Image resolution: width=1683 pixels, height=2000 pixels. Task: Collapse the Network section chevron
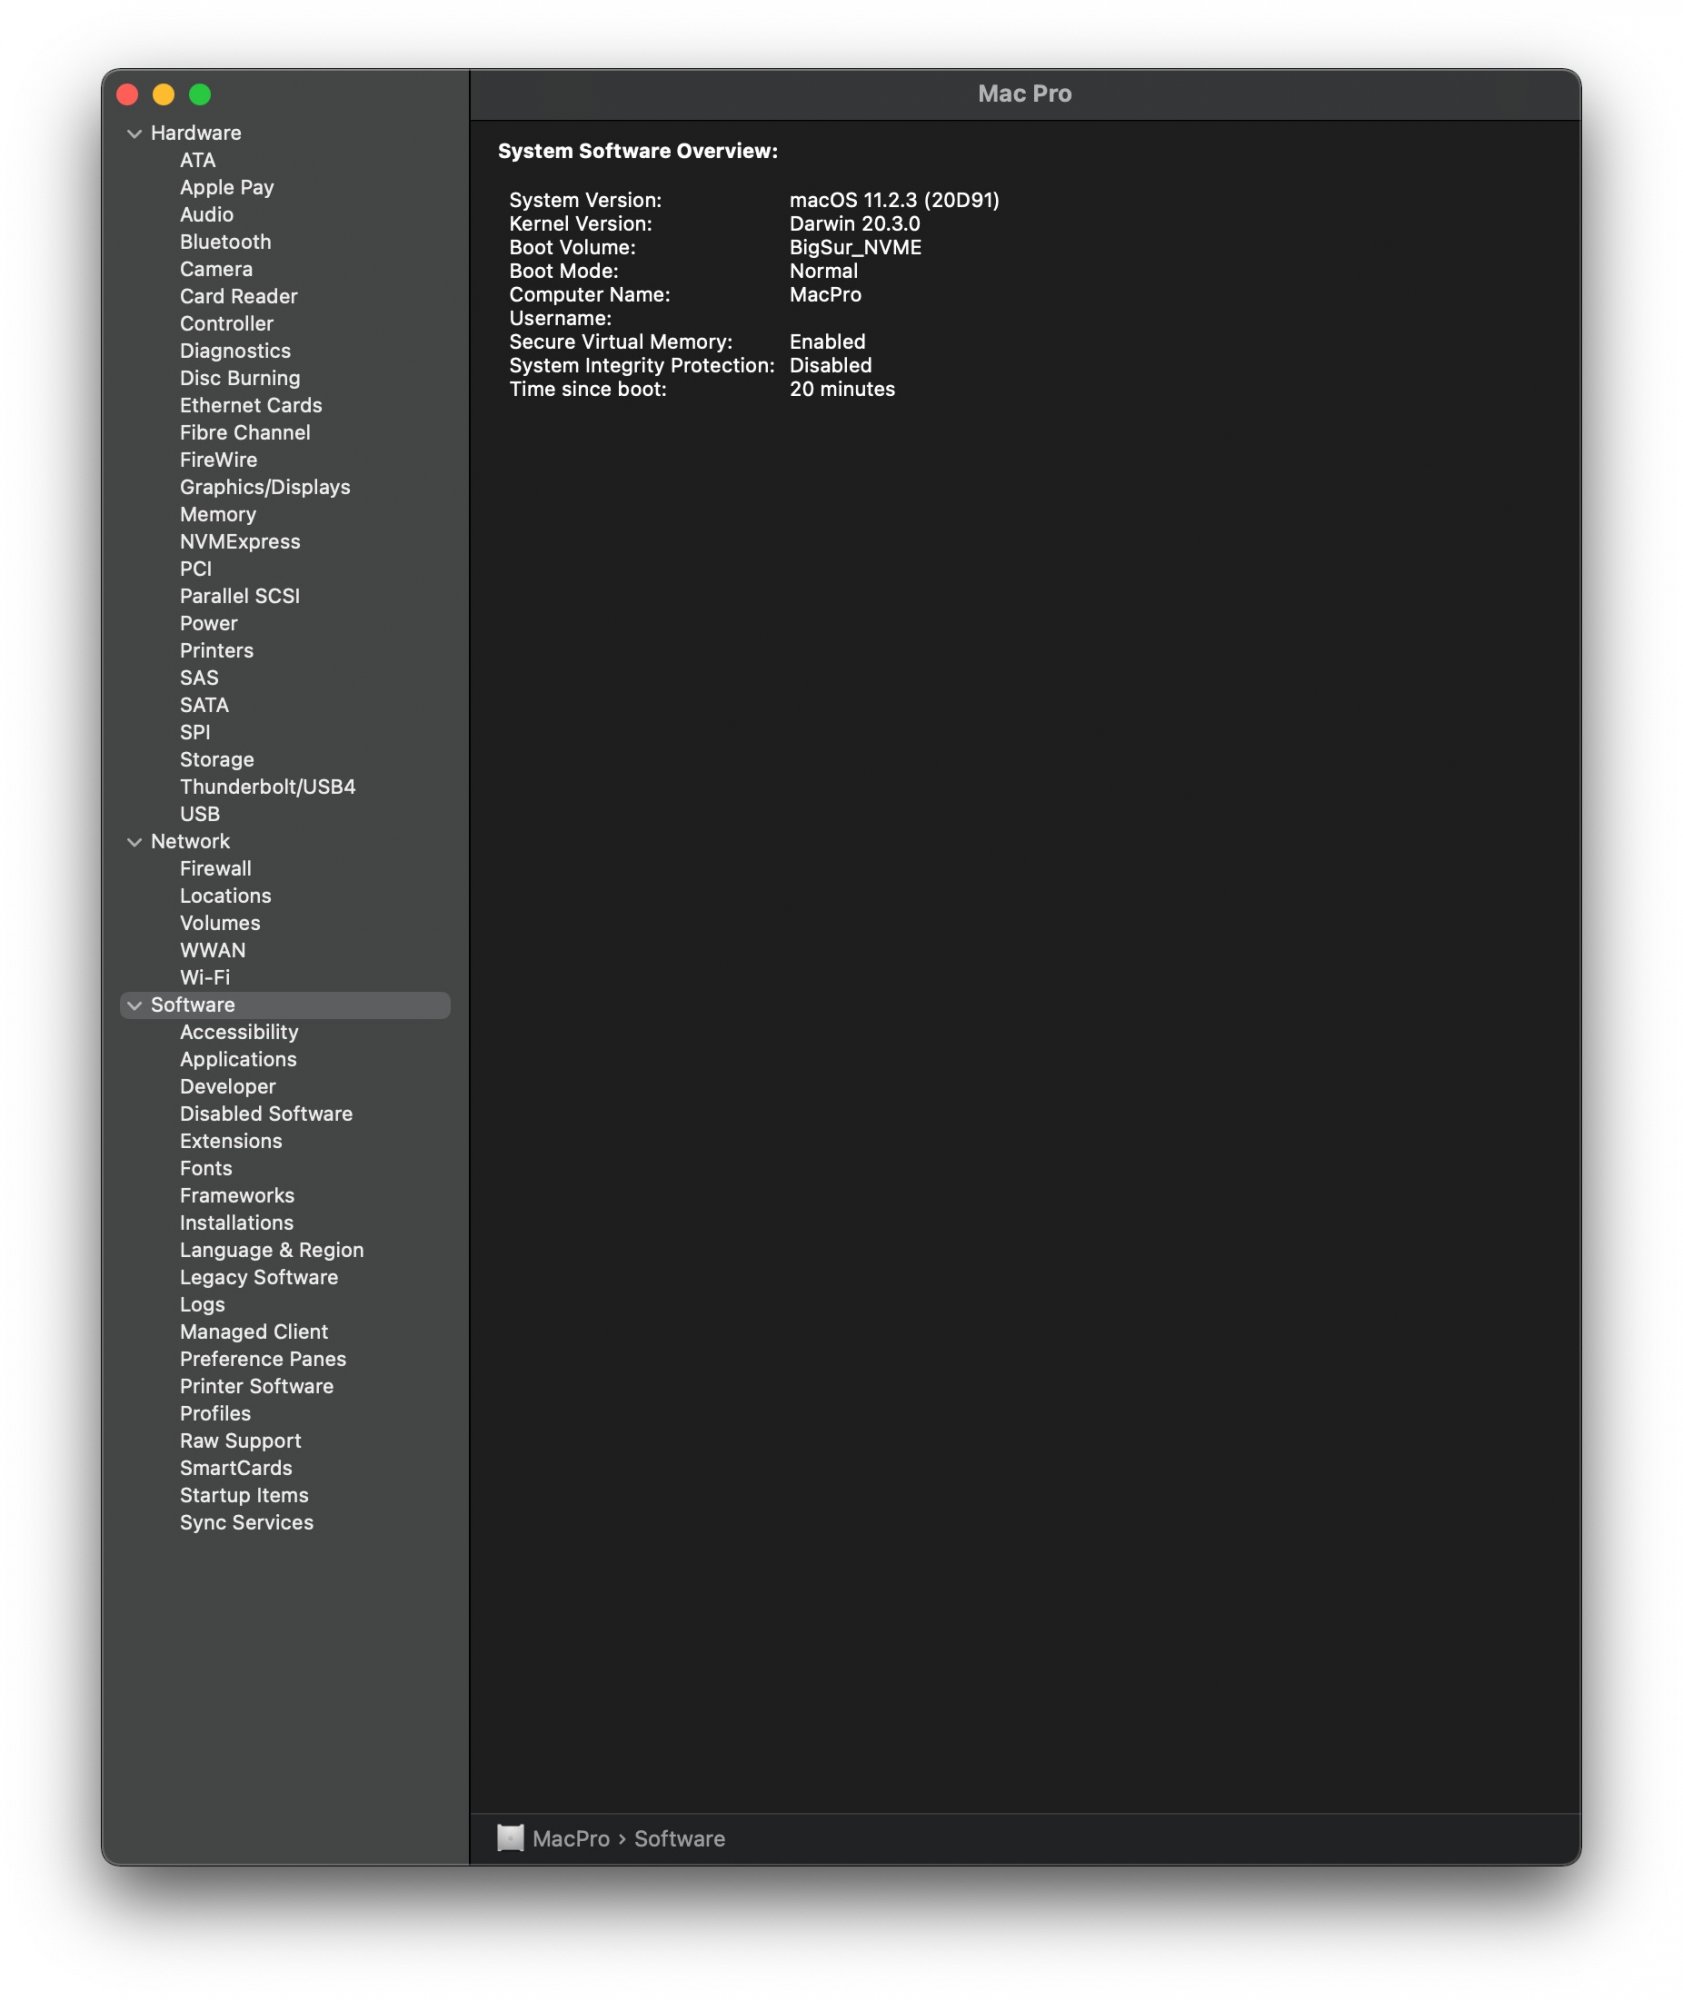[134, 842]
